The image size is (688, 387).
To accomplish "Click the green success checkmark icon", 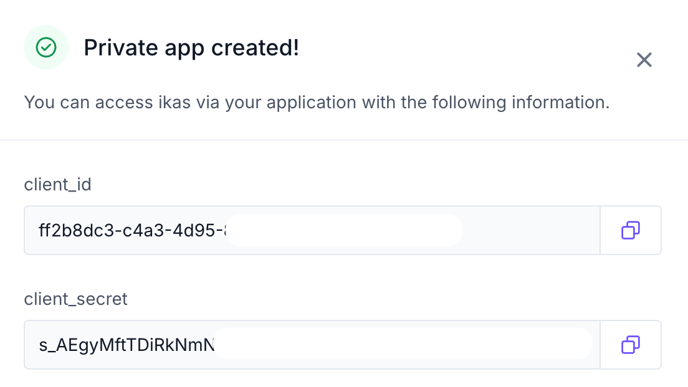I will (x=46, y=47).
